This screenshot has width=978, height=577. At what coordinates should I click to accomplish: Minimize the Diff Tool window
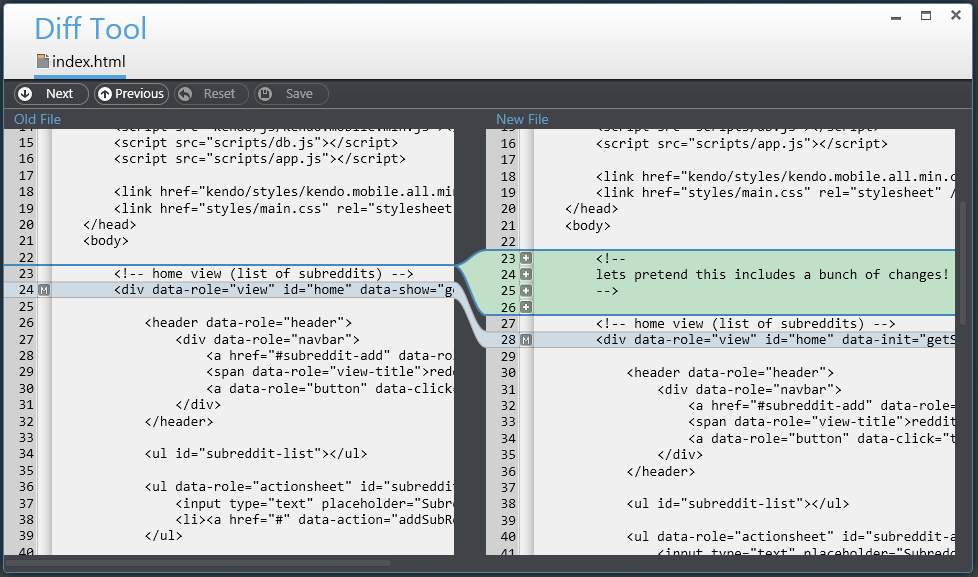pos(896,16)
